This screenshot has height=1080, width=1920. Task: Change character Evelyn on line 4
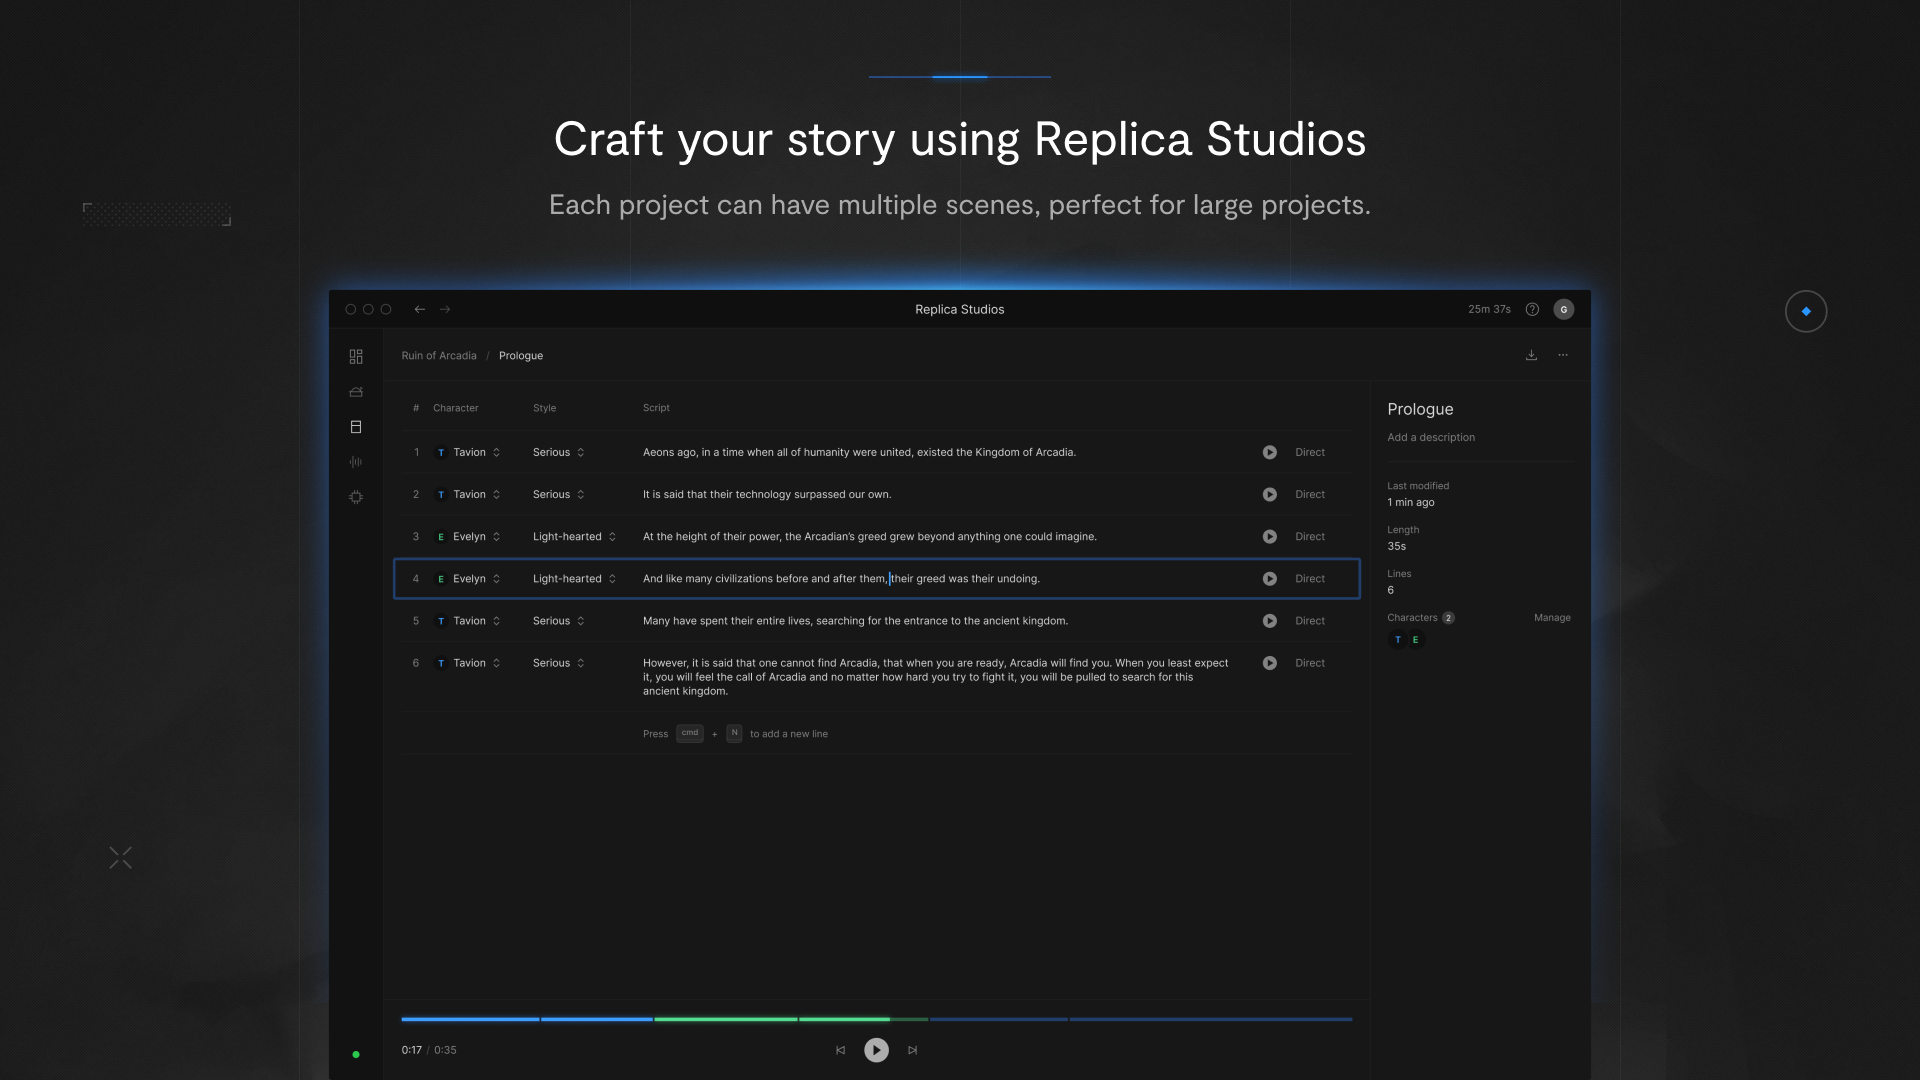tap(468, 579)
